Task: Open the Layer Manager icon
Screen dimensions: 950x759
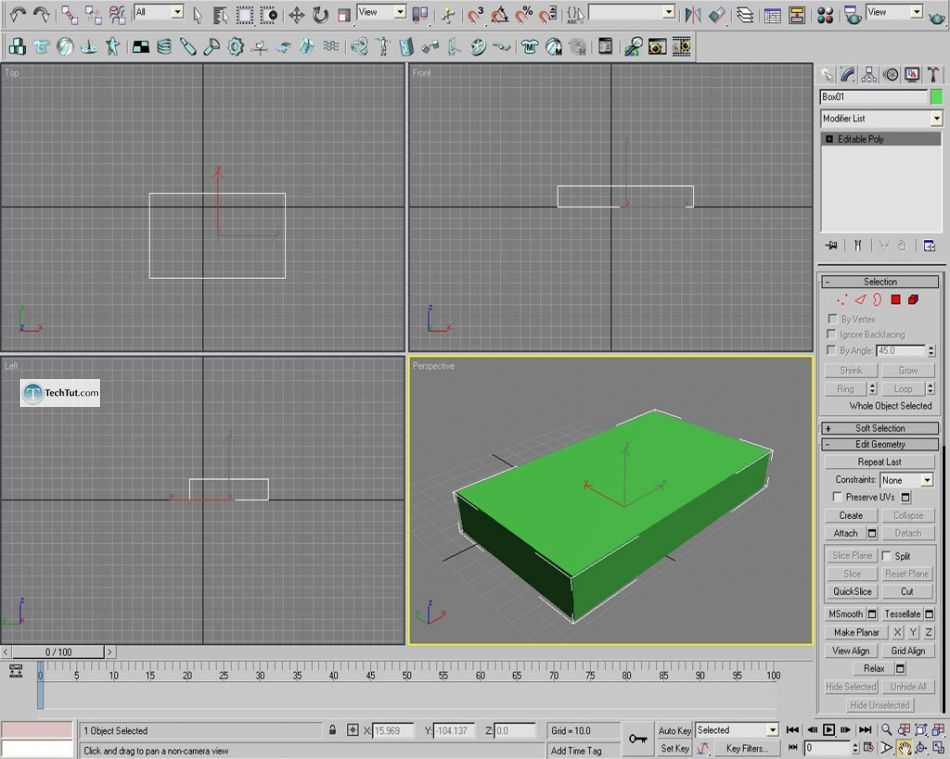Action: pos(745,15)
